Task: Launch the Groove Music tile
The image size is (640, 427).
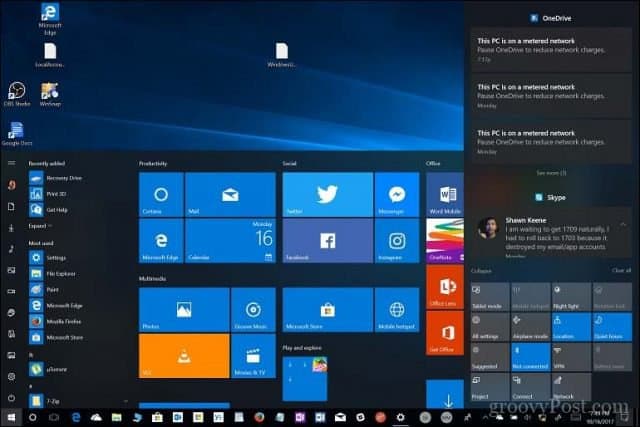Action: [253, 310]
